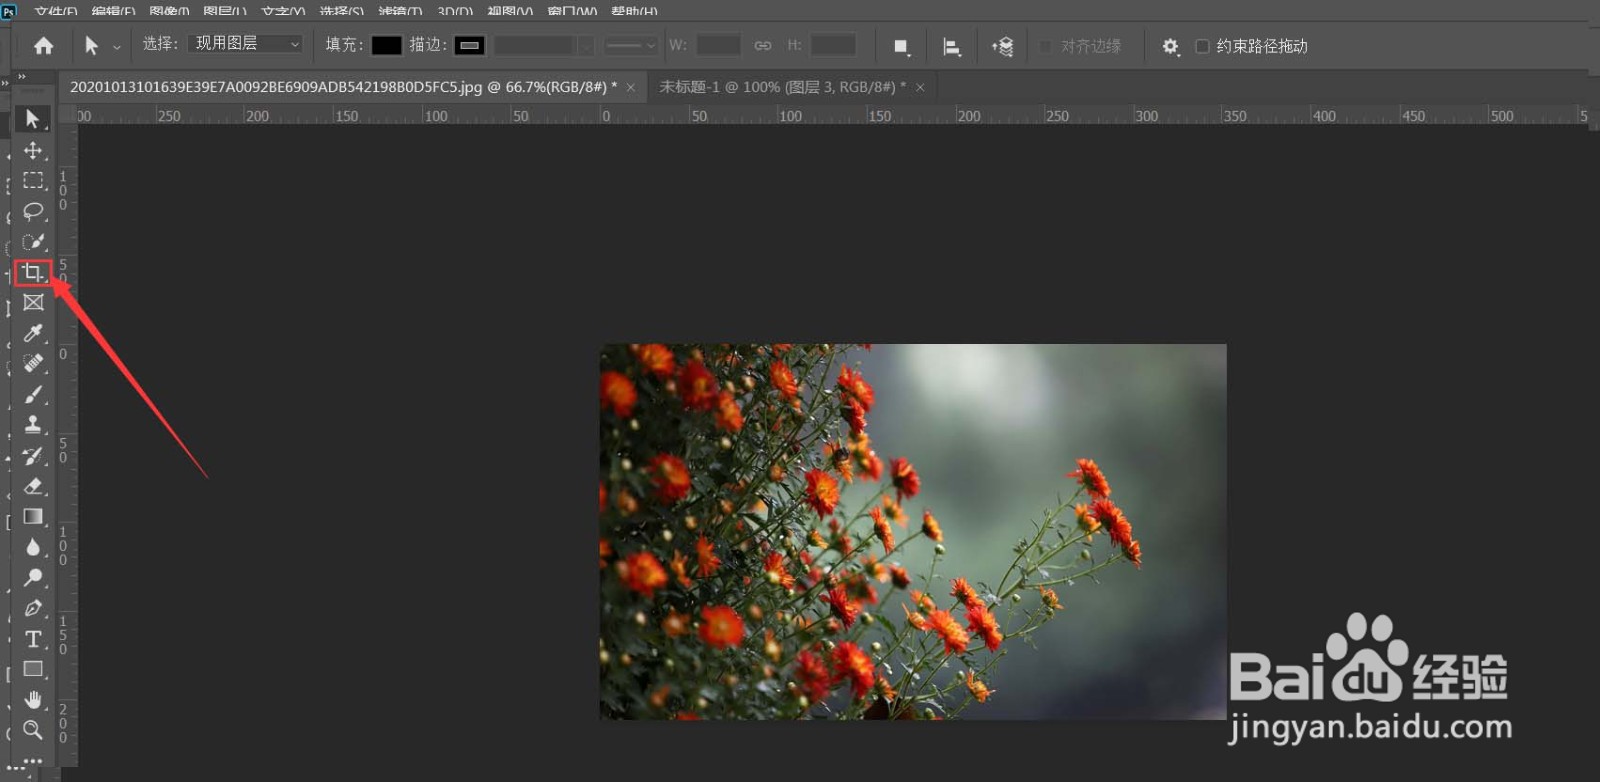1600x782 pixels.
Task: Select the Lasso tool
Action: pyautogui.click(x=32, y=211)
